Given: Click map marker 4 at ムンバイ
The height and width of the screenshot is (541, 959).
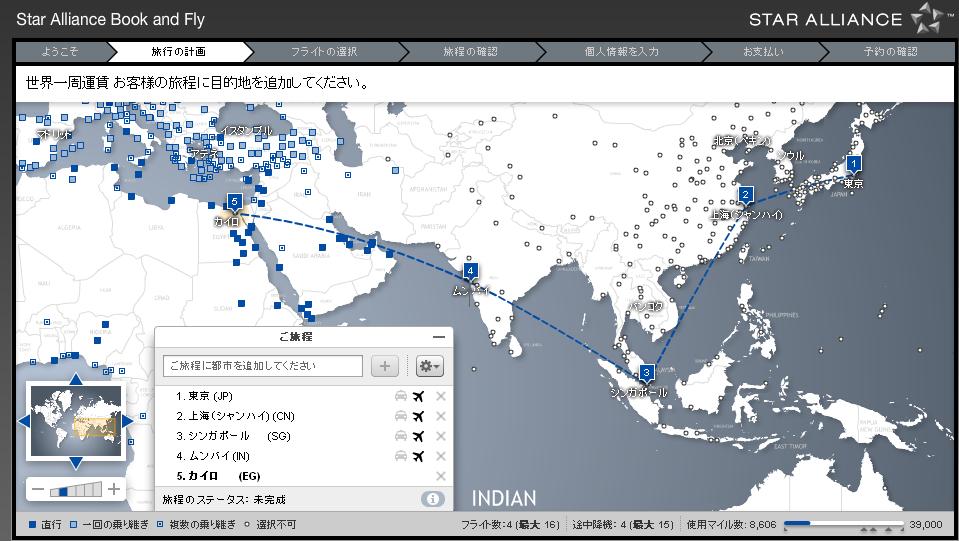Looking at the screenshot, I should pyautogui.click(x=470, y=272).
